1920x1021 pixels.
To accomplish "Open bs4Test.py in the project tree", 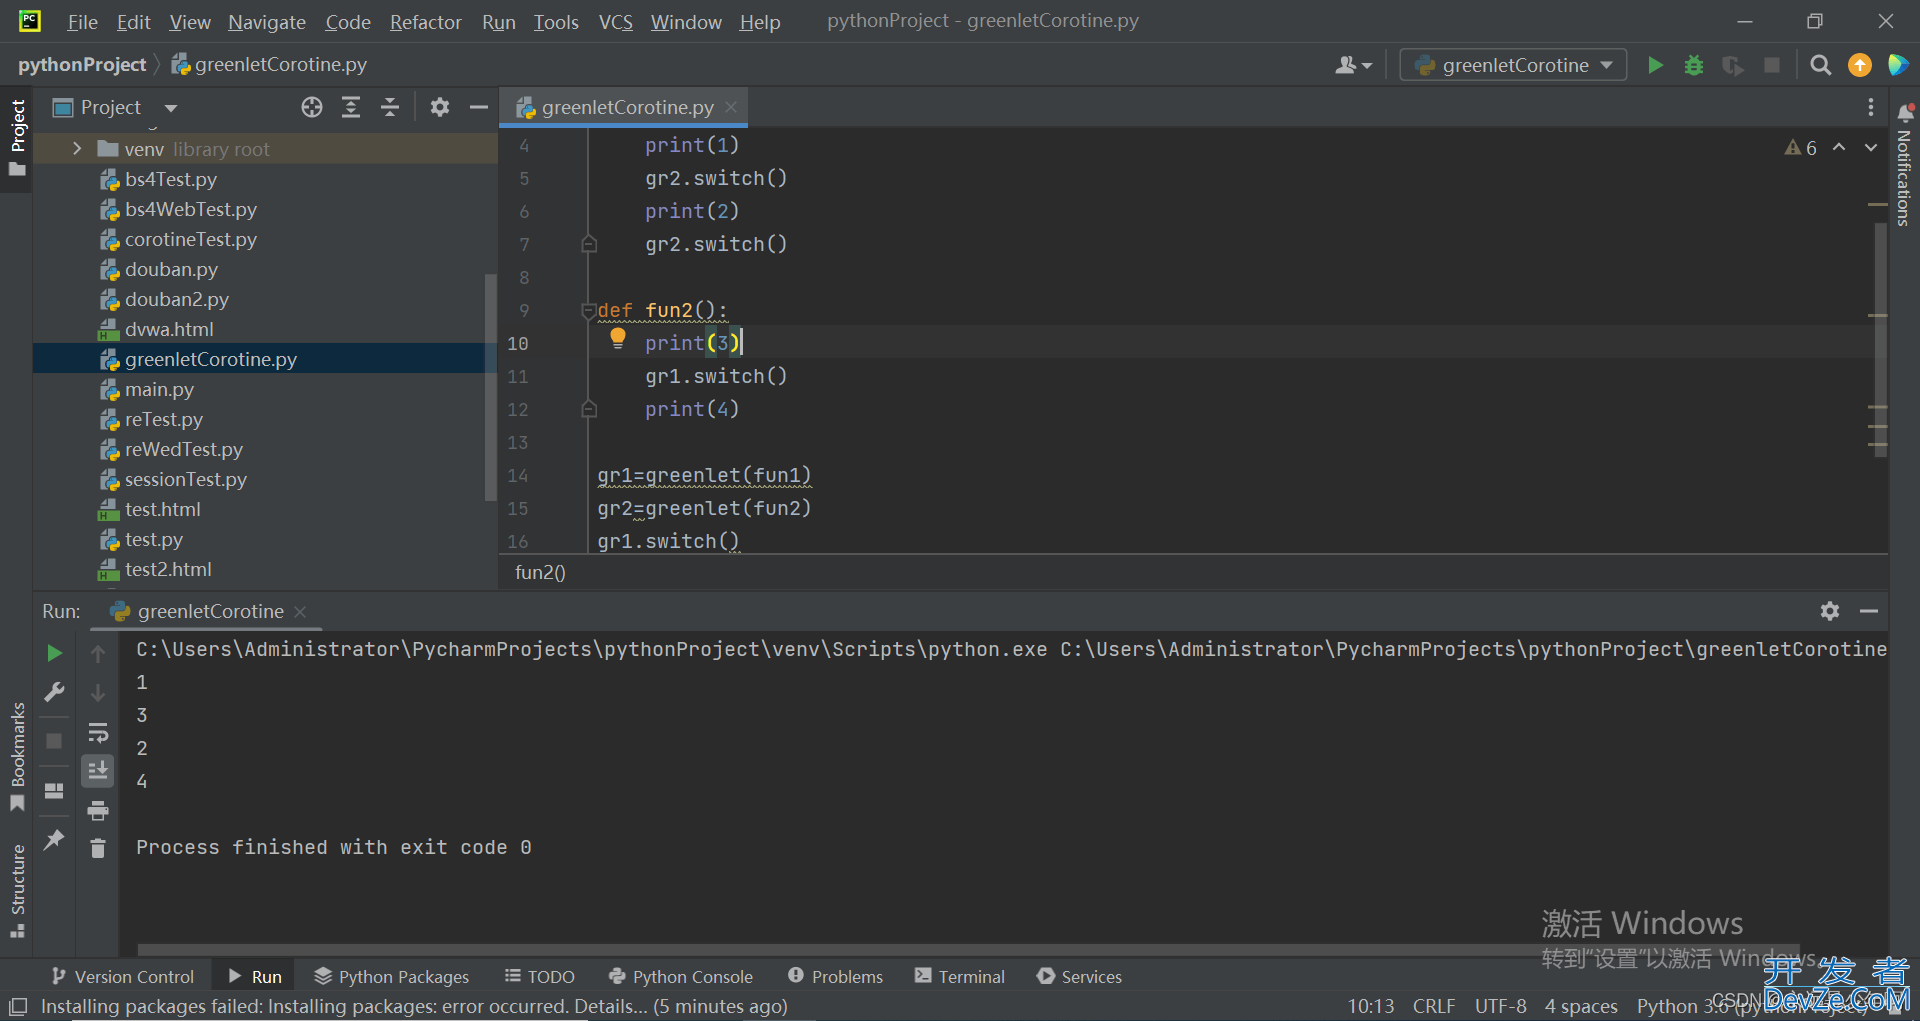I will (170, 179).
